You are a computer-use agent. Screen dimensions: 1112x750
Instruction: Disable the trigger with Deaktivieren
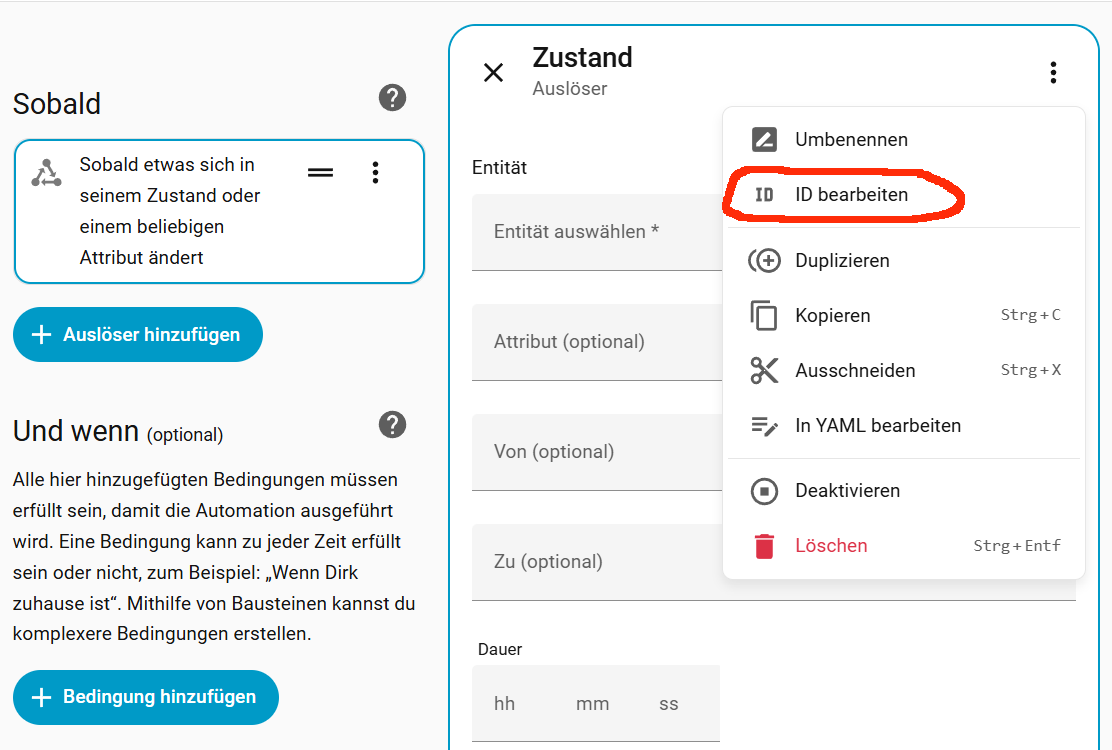coord(847,491)
